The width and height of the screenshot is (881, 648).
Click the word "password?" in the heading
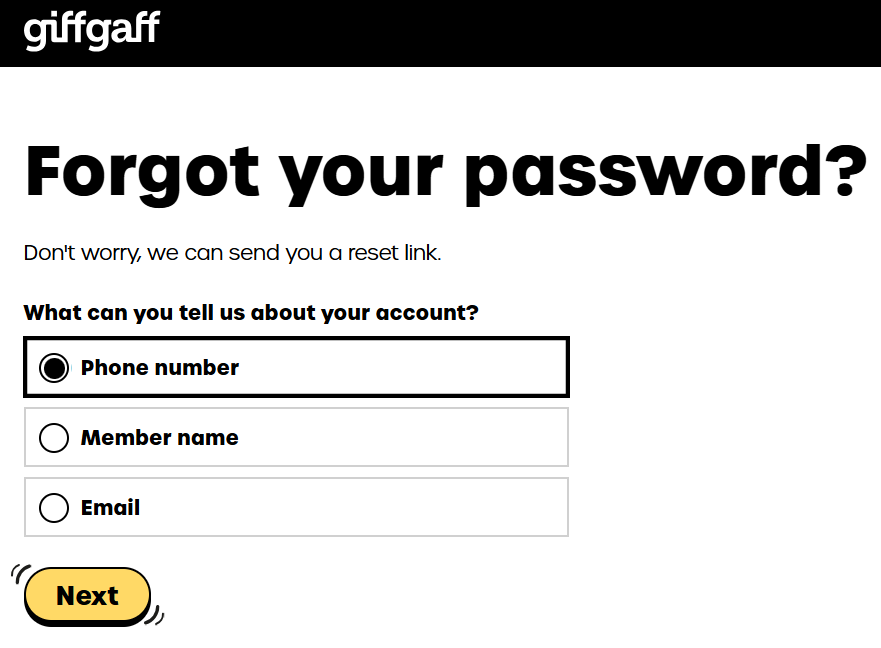(x=665, y=172)
